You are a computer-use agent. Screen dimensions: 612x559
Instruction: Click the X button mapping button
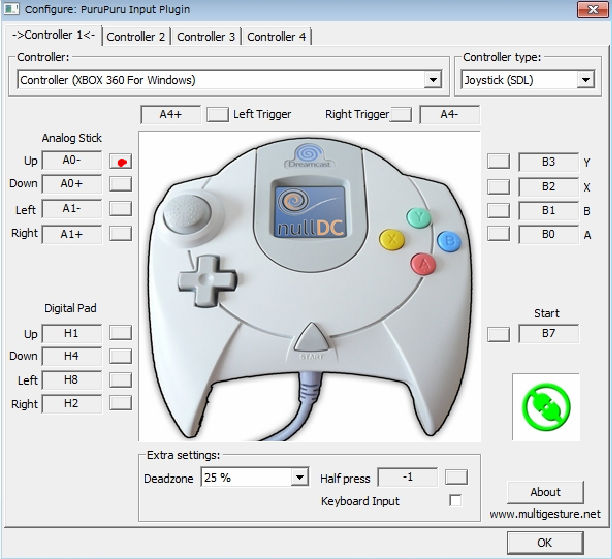tap(498, 187)
